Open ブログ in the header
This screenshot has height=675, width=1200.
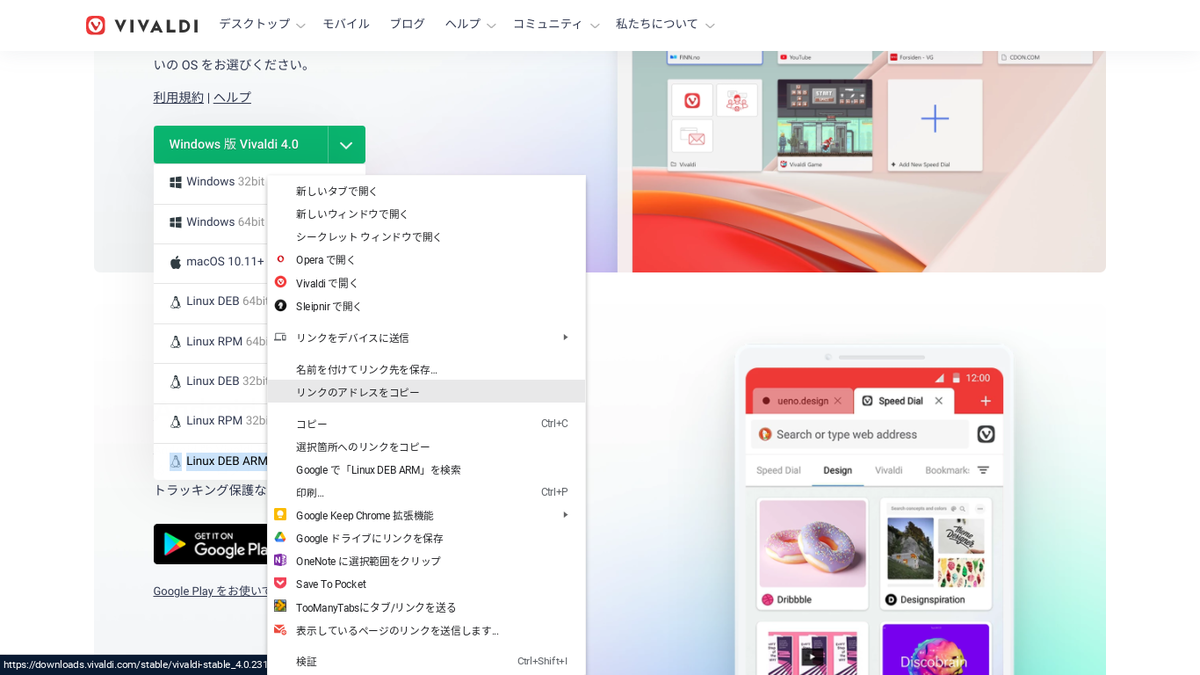point(407,24)
